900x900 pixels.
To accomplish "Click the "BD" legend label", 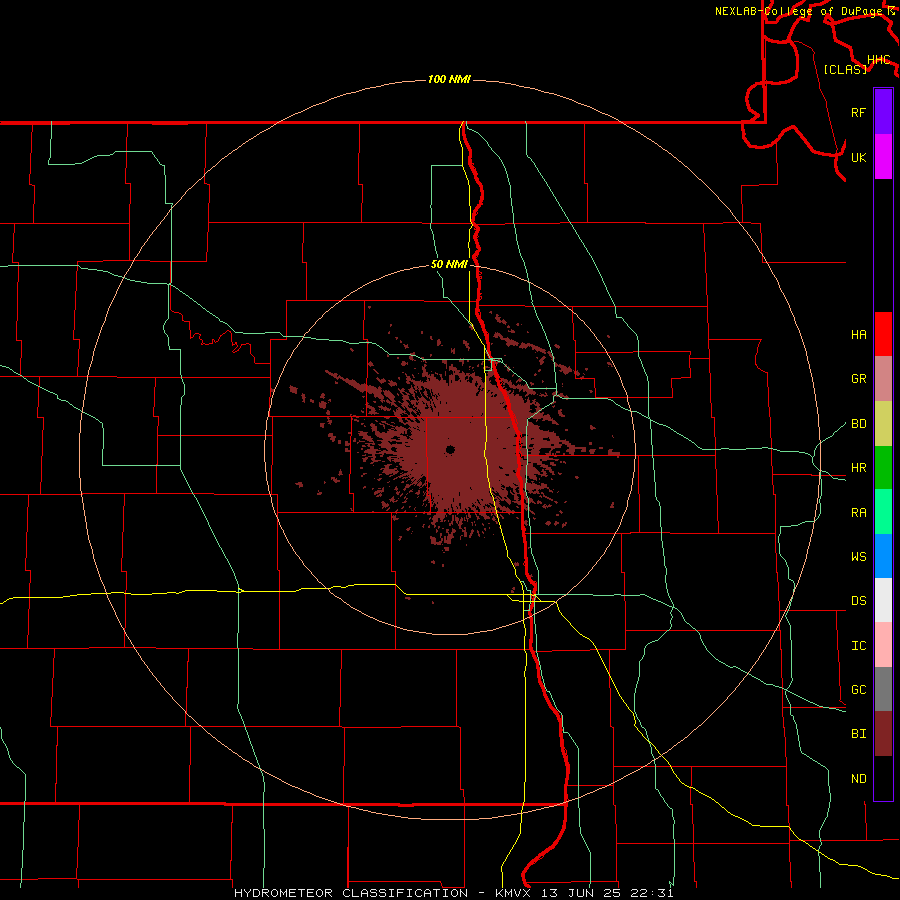I will (x=858, y=424).
